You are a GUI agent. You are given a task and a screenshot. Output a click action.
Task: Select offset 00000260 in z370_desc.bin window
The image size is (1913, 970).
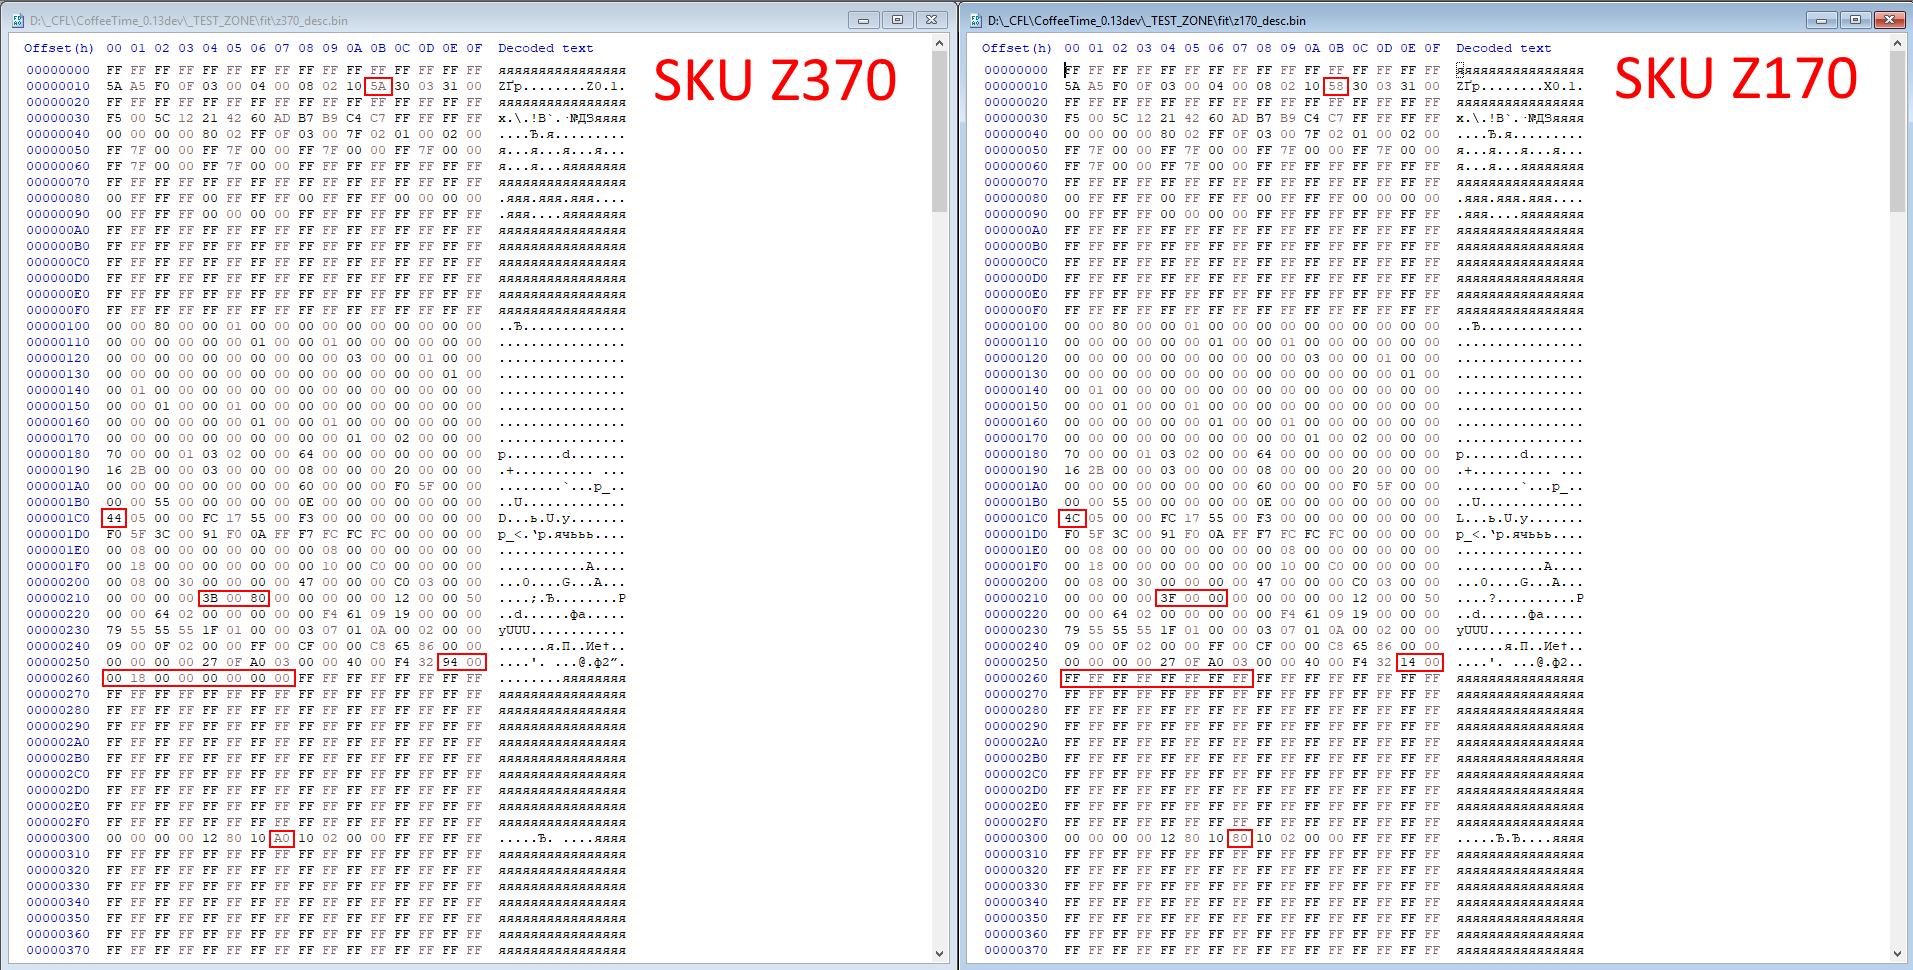pos(58,678)
